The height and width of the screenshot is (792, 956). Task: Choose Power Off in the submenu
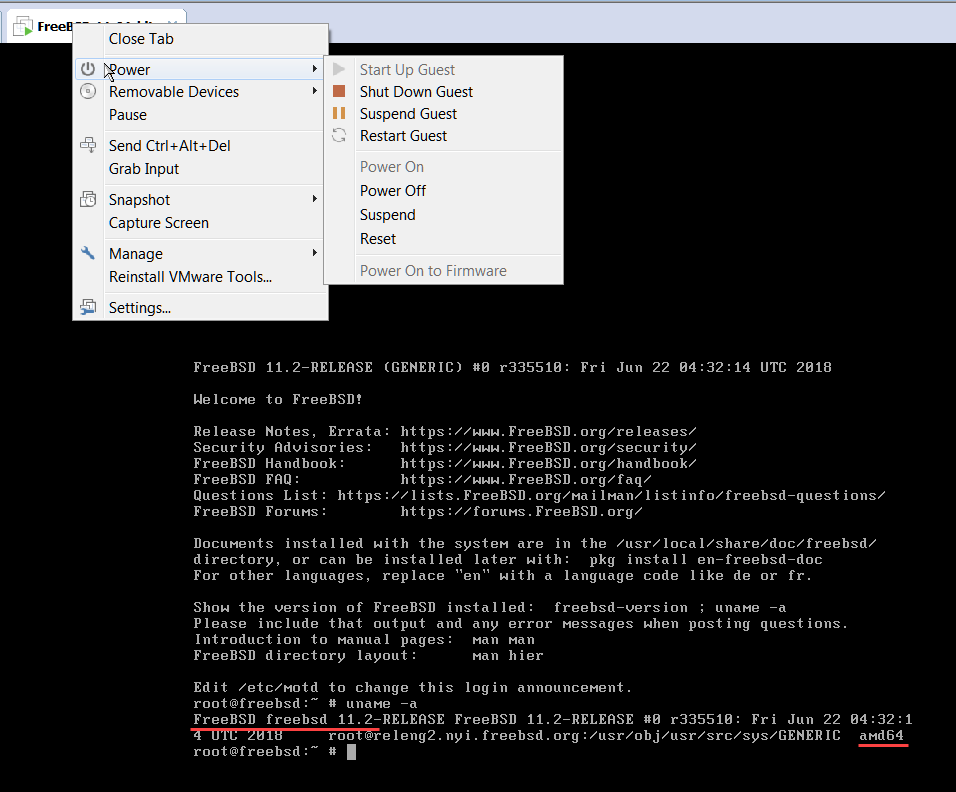[393, 191]
